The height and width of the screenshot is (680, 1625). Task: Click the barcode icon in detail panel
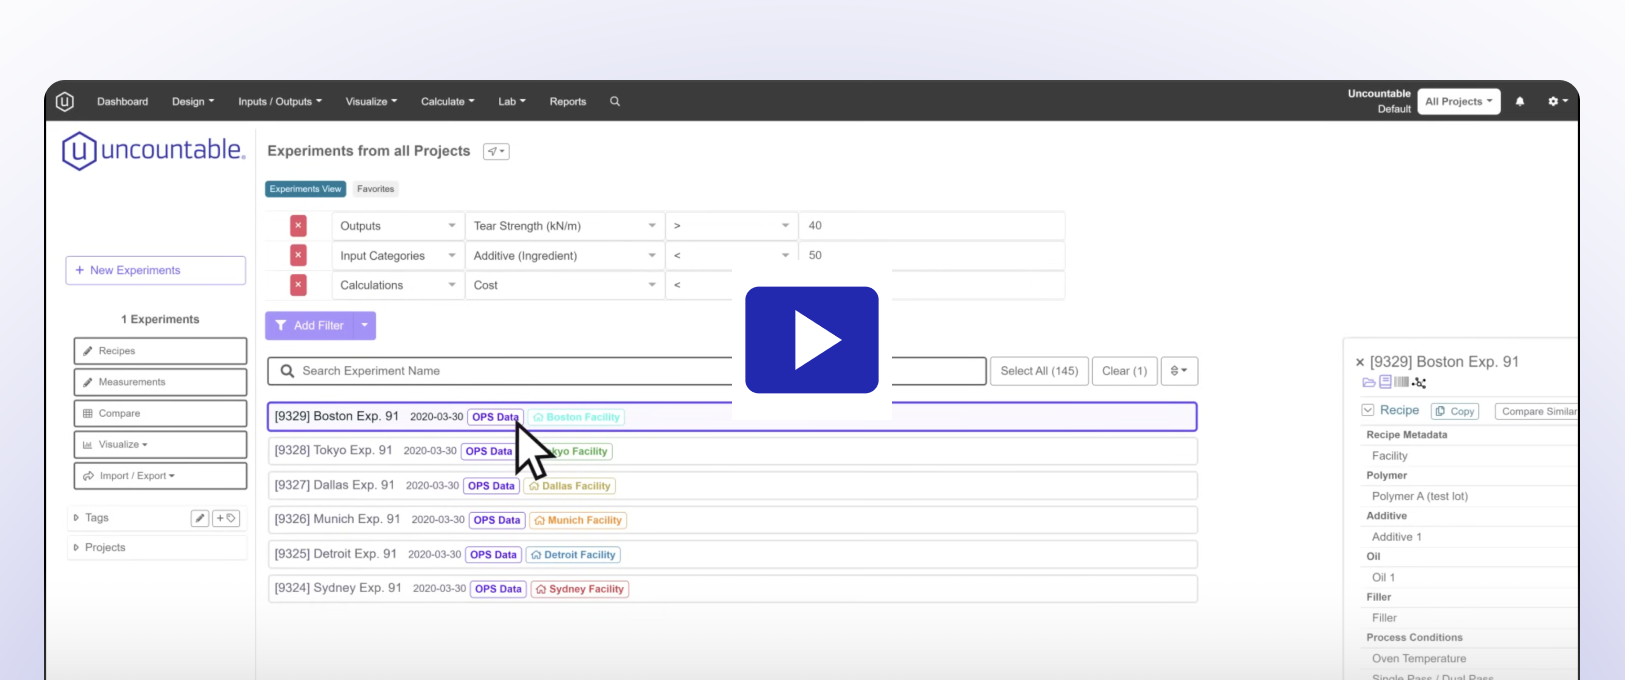(x=1402, y=382)
